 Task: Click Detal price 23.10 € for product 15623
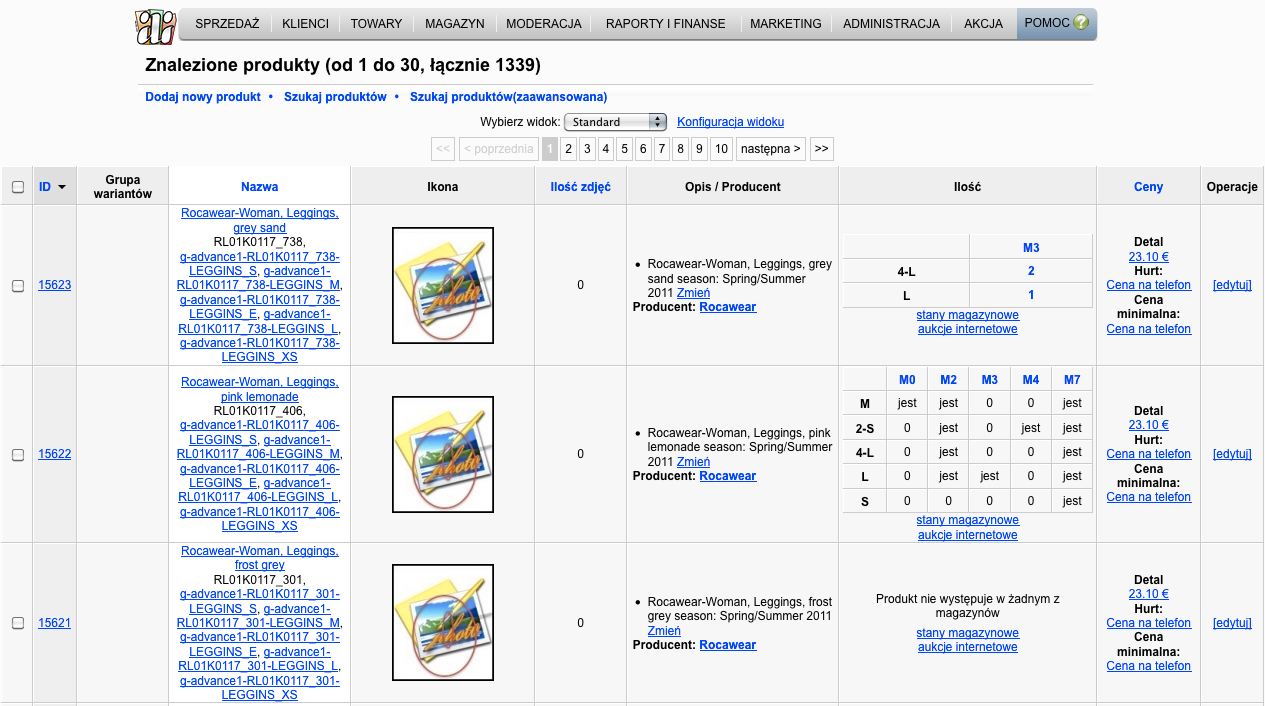point(1149,256)
